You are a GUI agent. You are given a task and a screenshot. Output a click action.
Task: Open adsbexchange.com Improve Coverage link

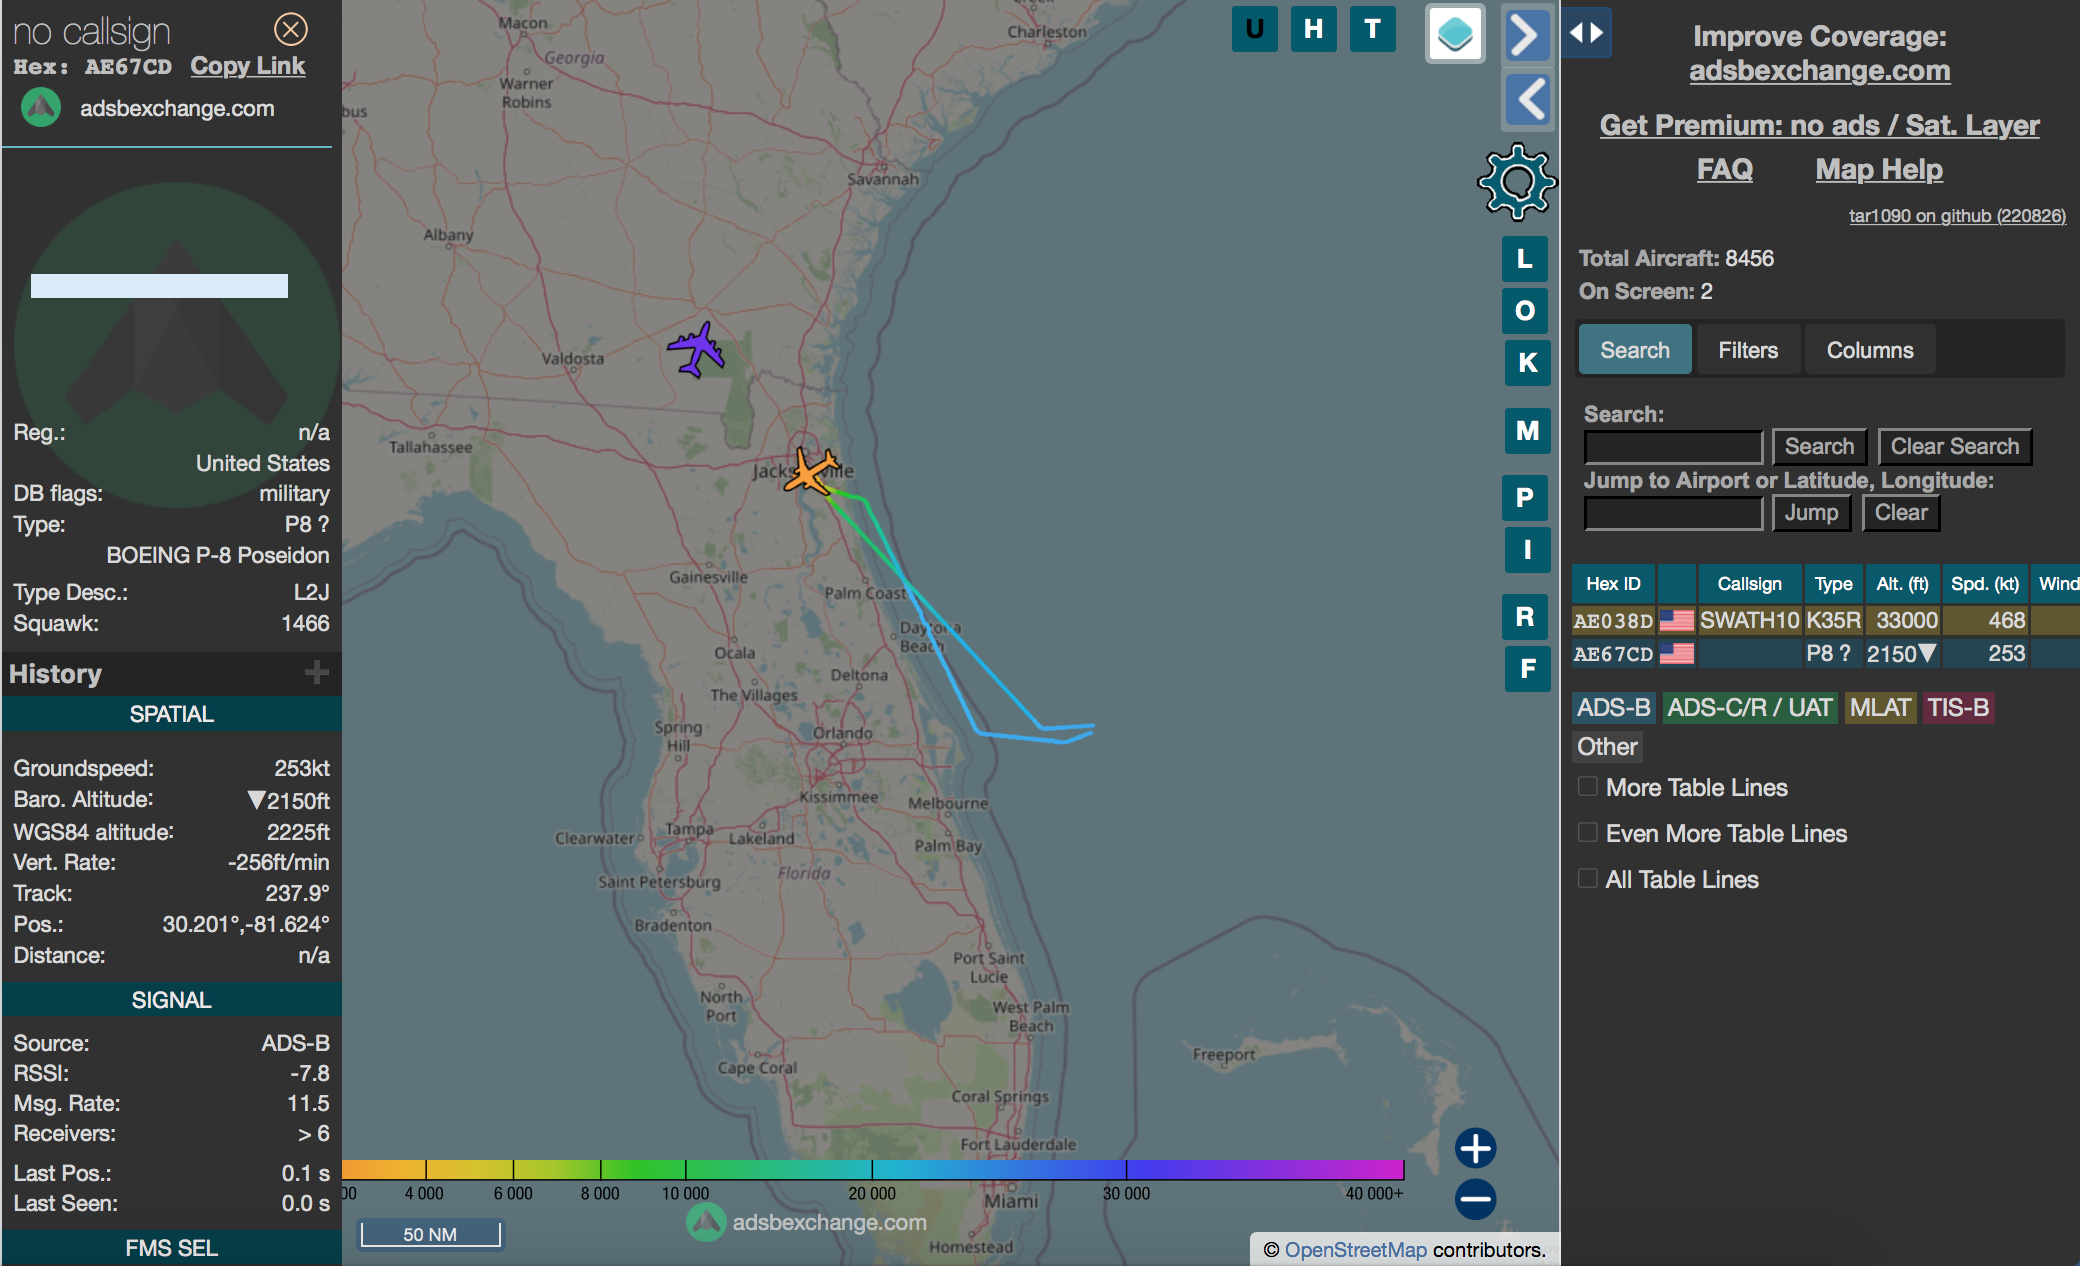(x=1819, y=71)
